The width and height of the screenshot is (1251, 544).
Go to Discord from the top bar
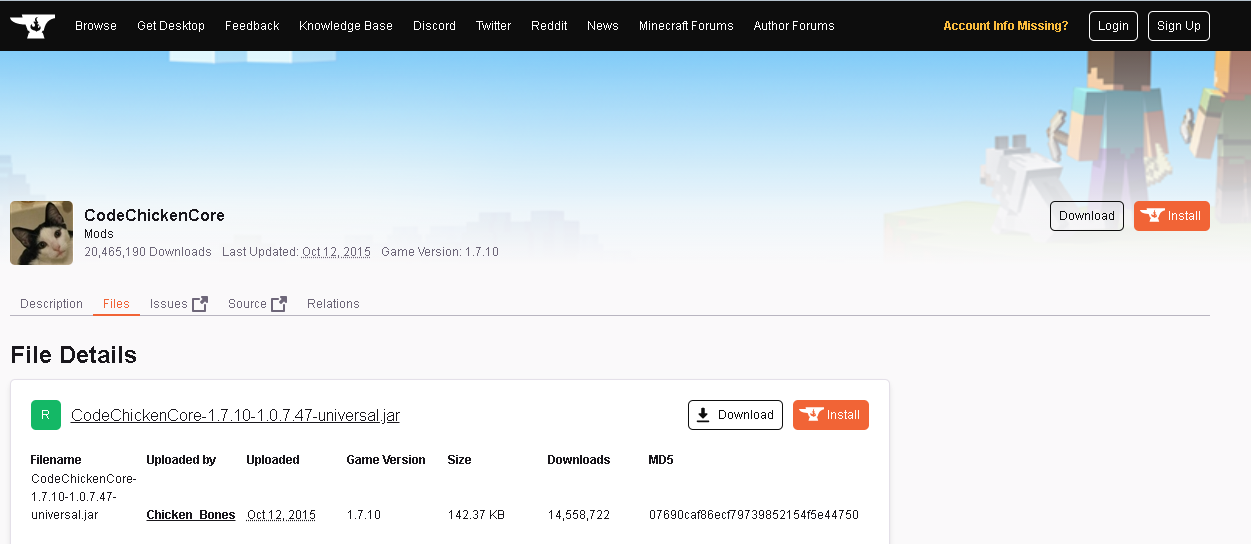coord(434,26)
